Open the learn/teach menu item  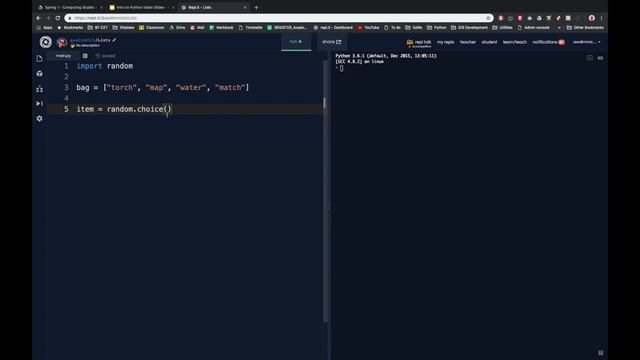[x=515, y=42]
